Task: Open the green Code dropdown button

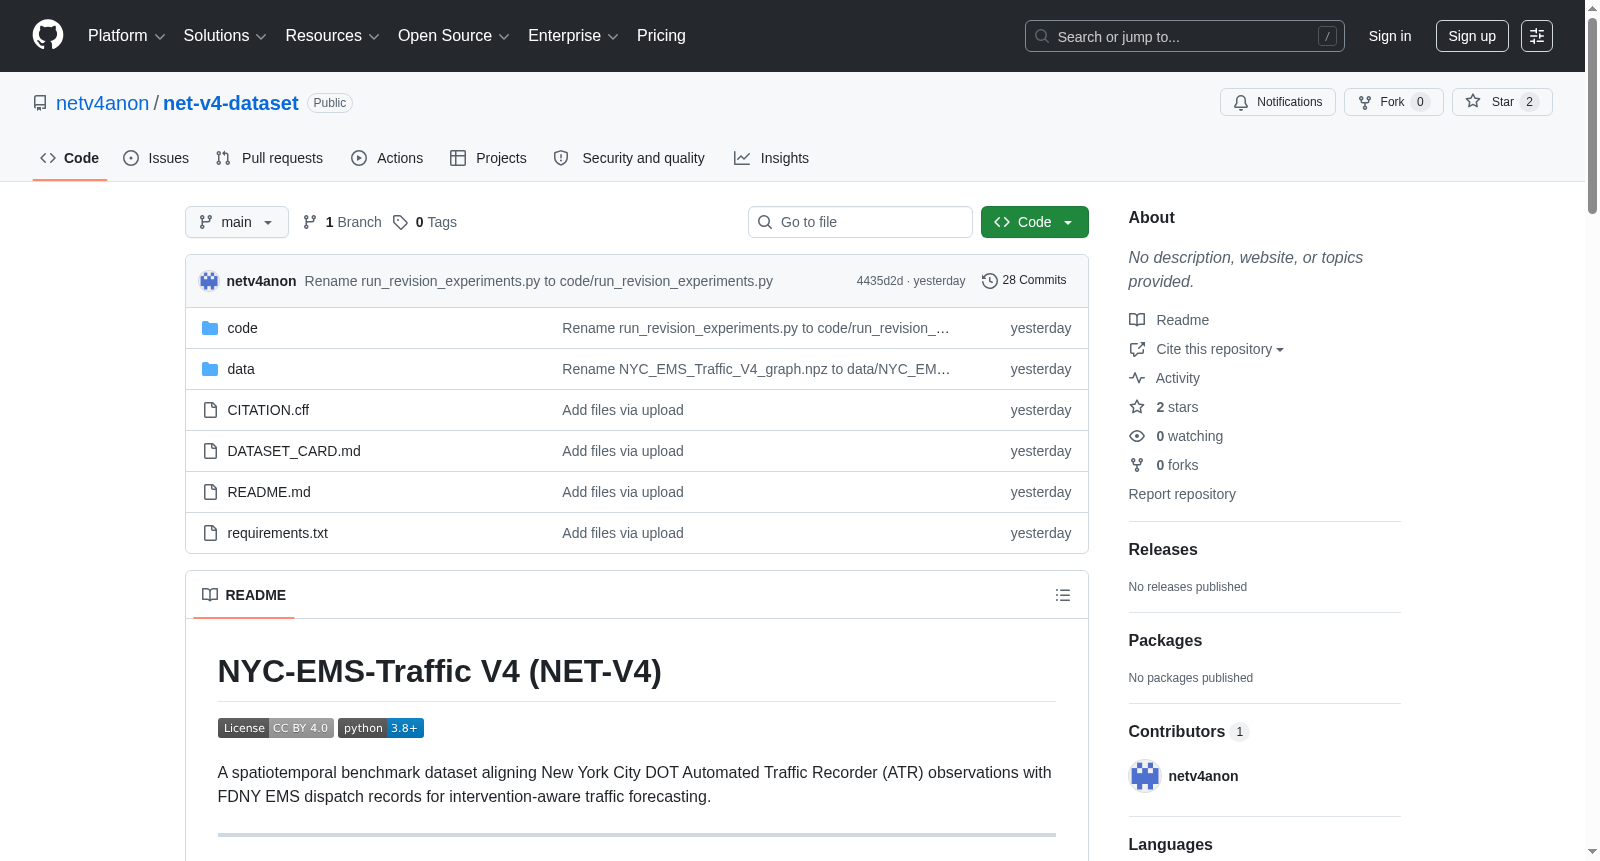Action: 1035,222
